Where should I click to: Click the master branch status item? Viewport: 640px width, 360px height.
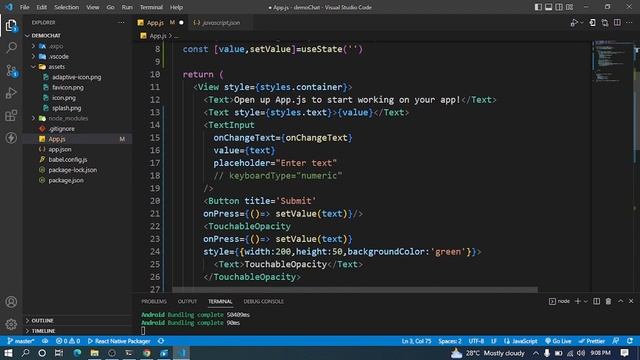(21, 341)
